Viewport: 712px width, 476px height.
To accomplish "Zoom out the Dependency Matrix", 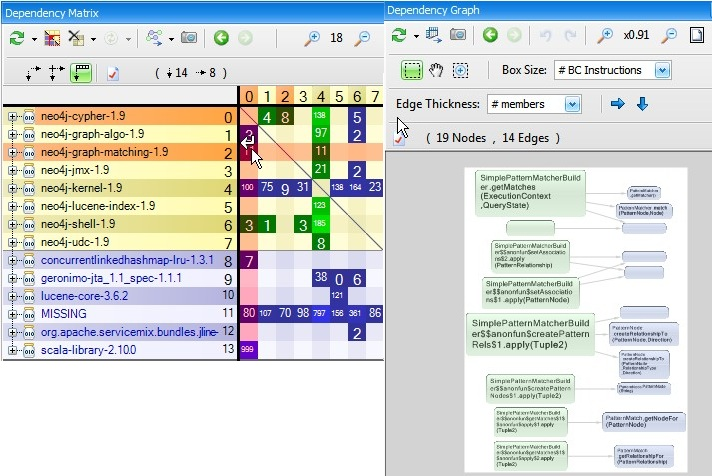I will [x=362, y=38].
